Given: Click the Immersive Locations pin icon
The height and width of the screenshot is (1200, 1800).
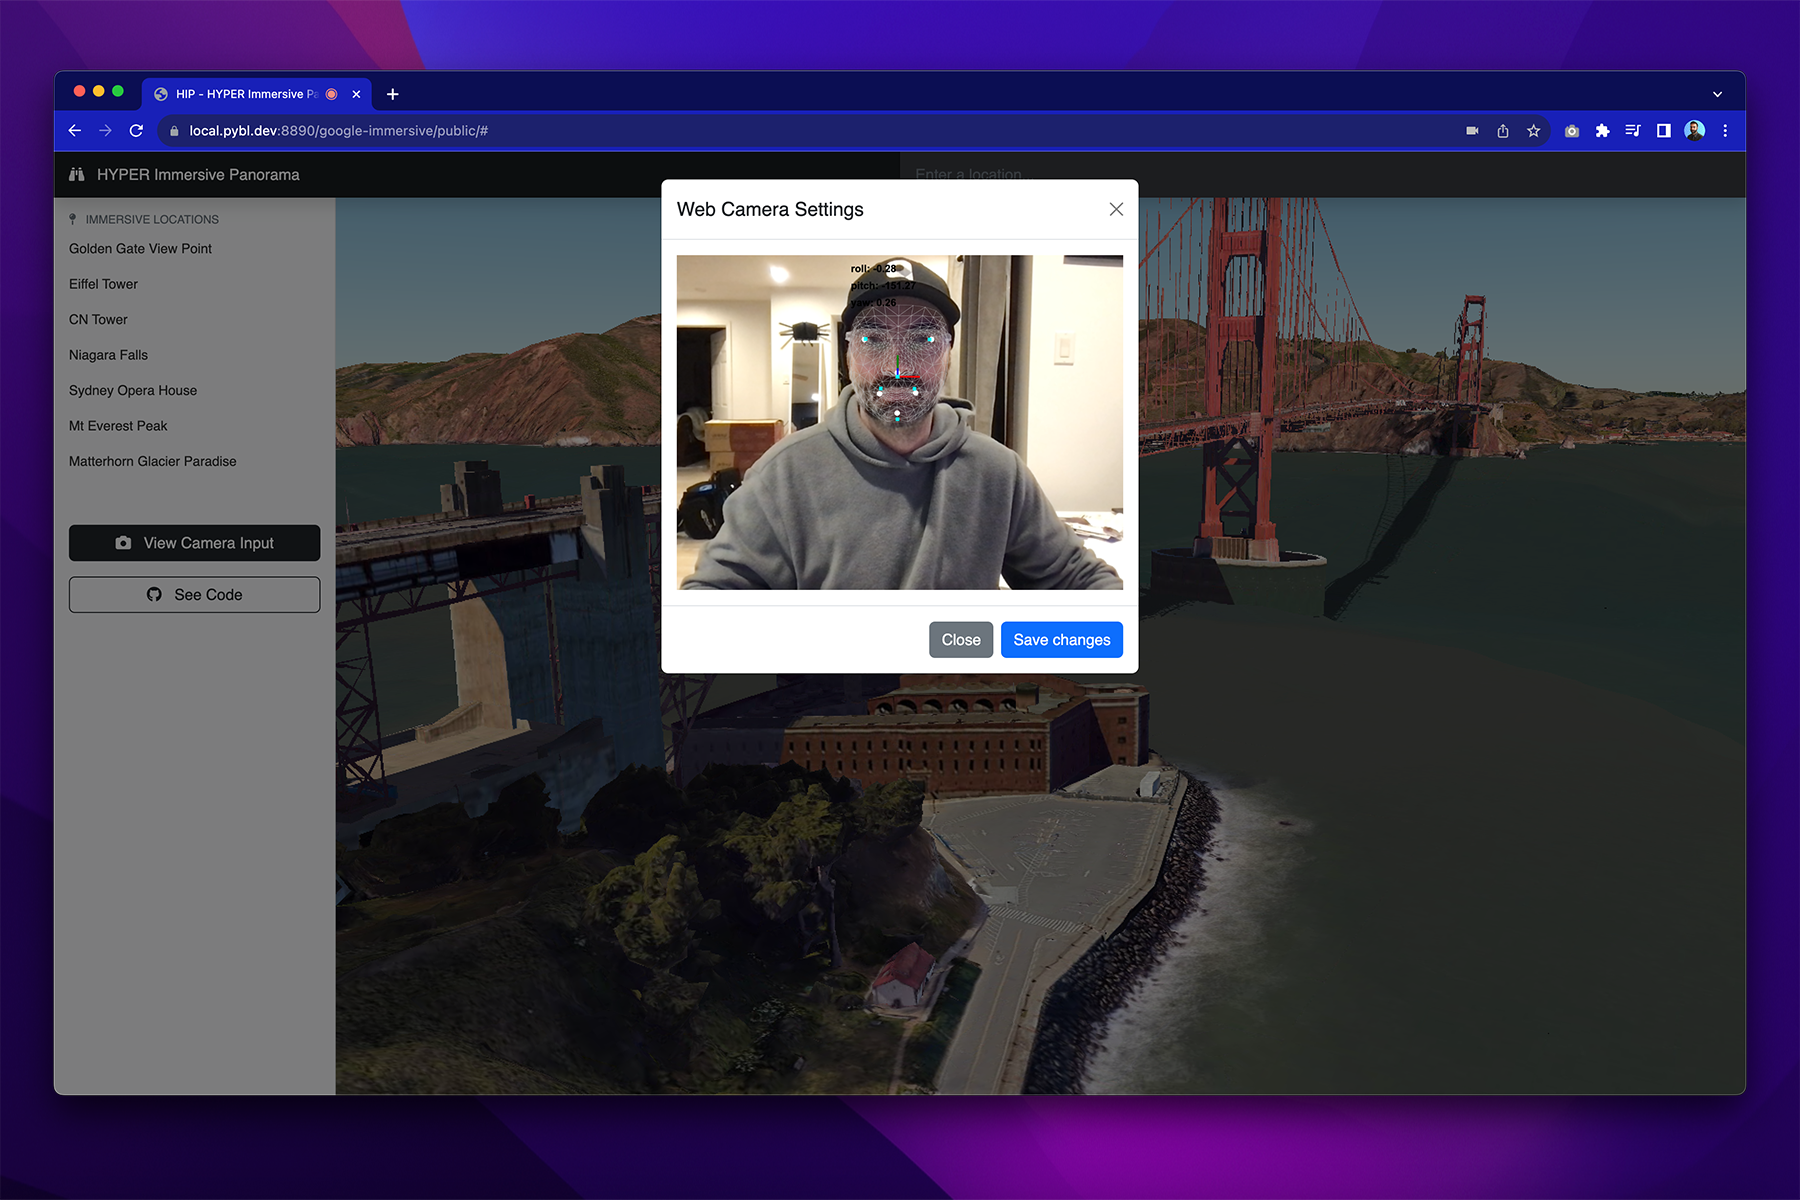Looking at the screenshot, I should click(x=73, y=219).
